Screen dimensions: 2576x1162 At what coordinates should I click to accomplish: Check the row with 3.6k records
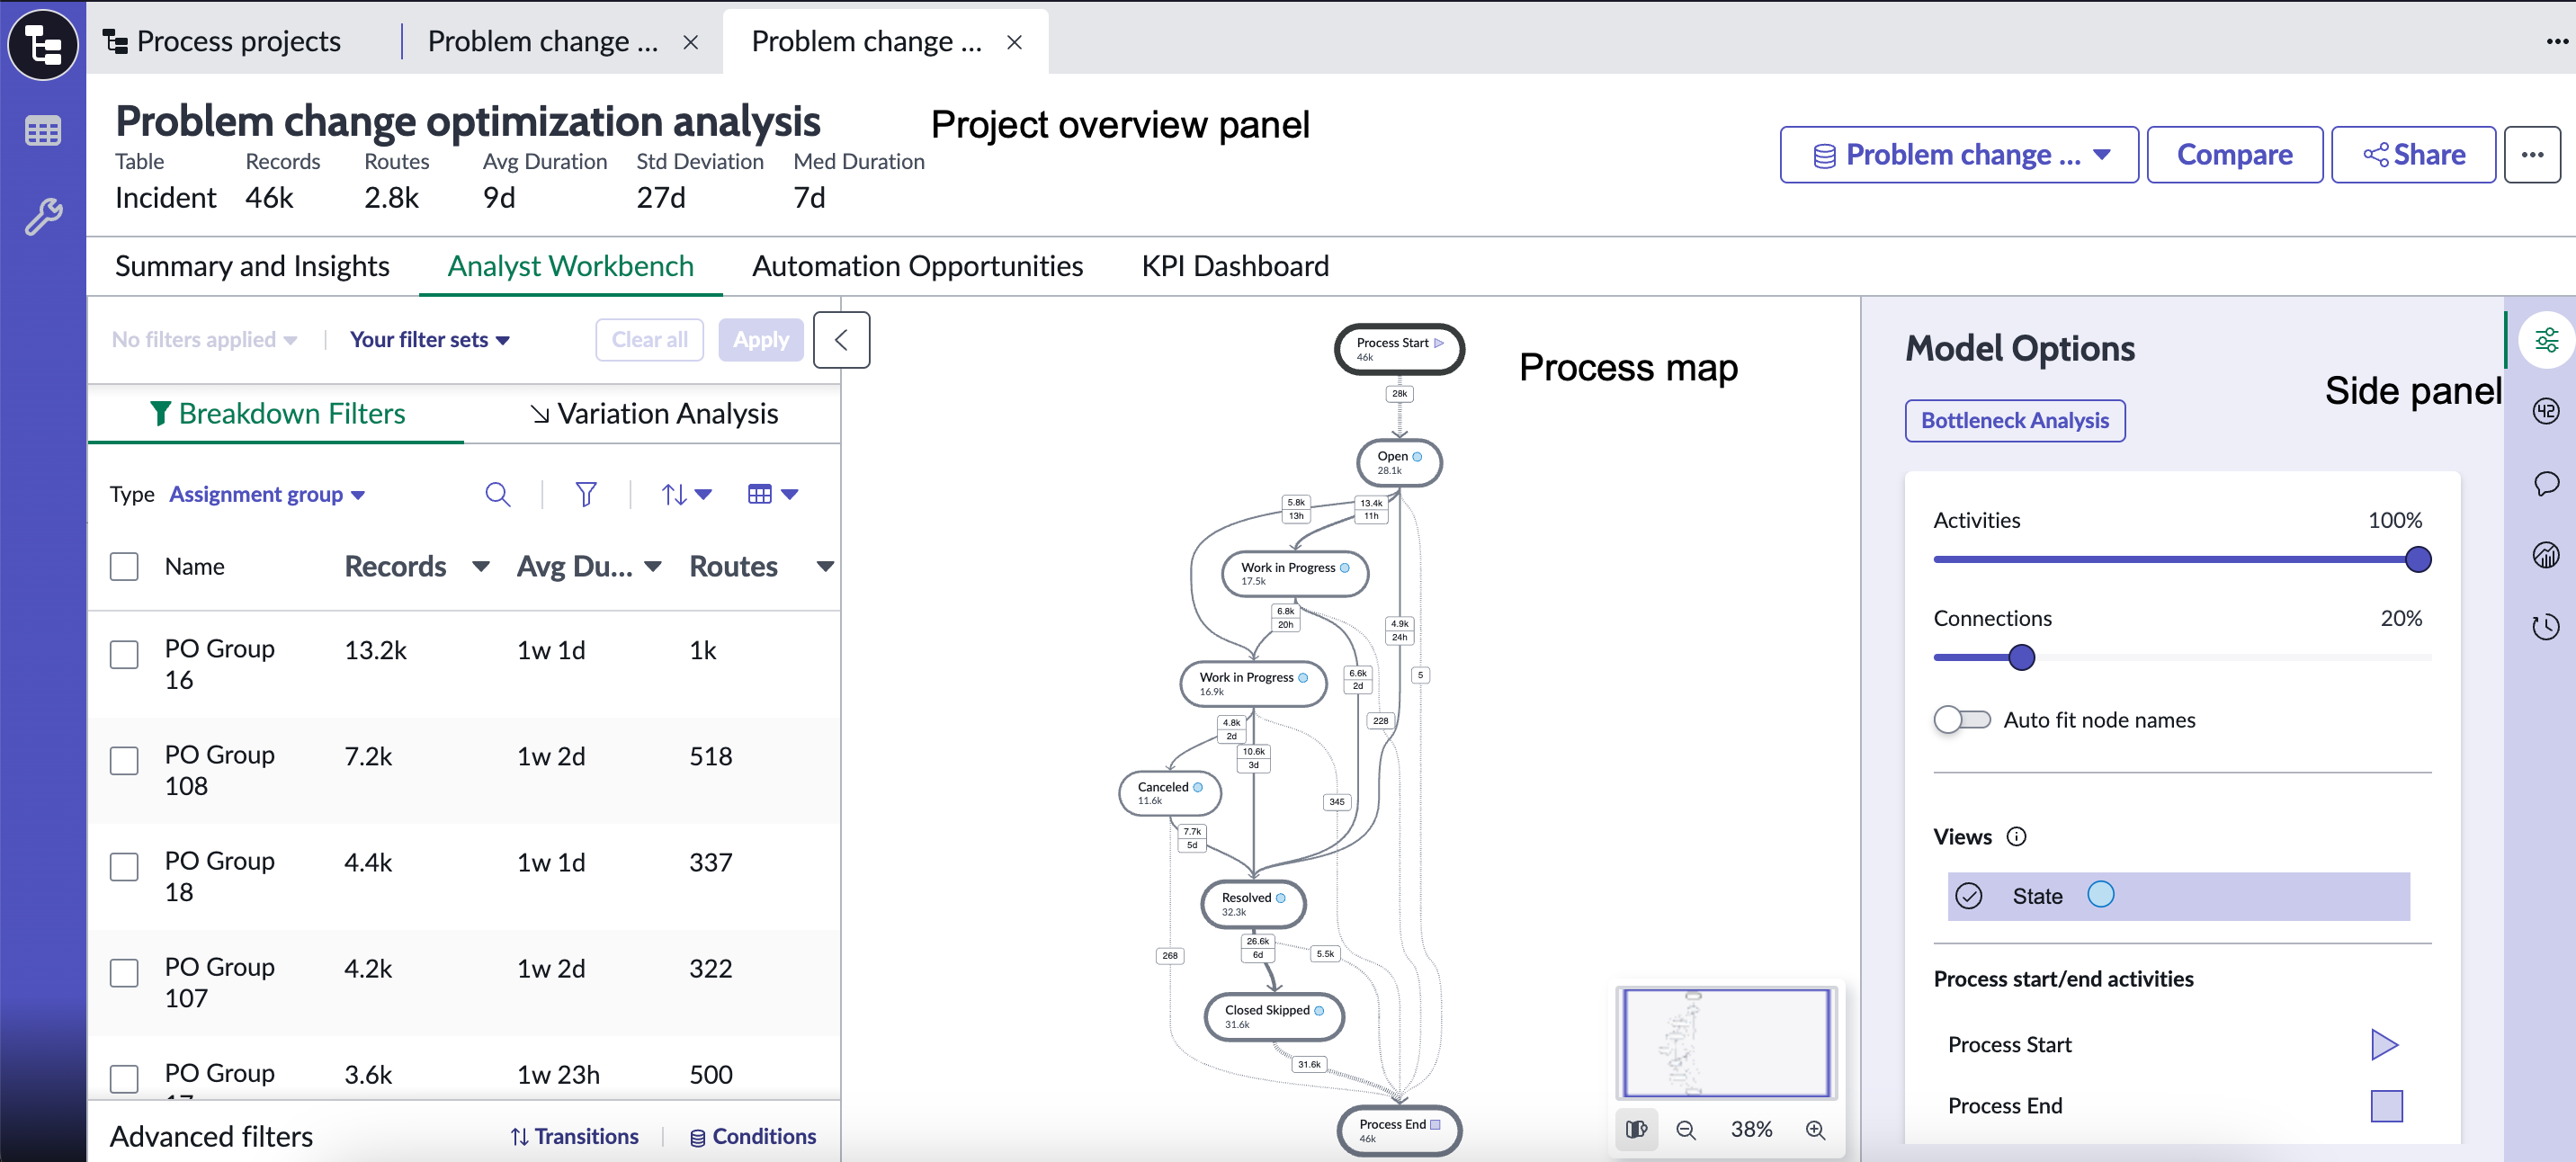124,1079
